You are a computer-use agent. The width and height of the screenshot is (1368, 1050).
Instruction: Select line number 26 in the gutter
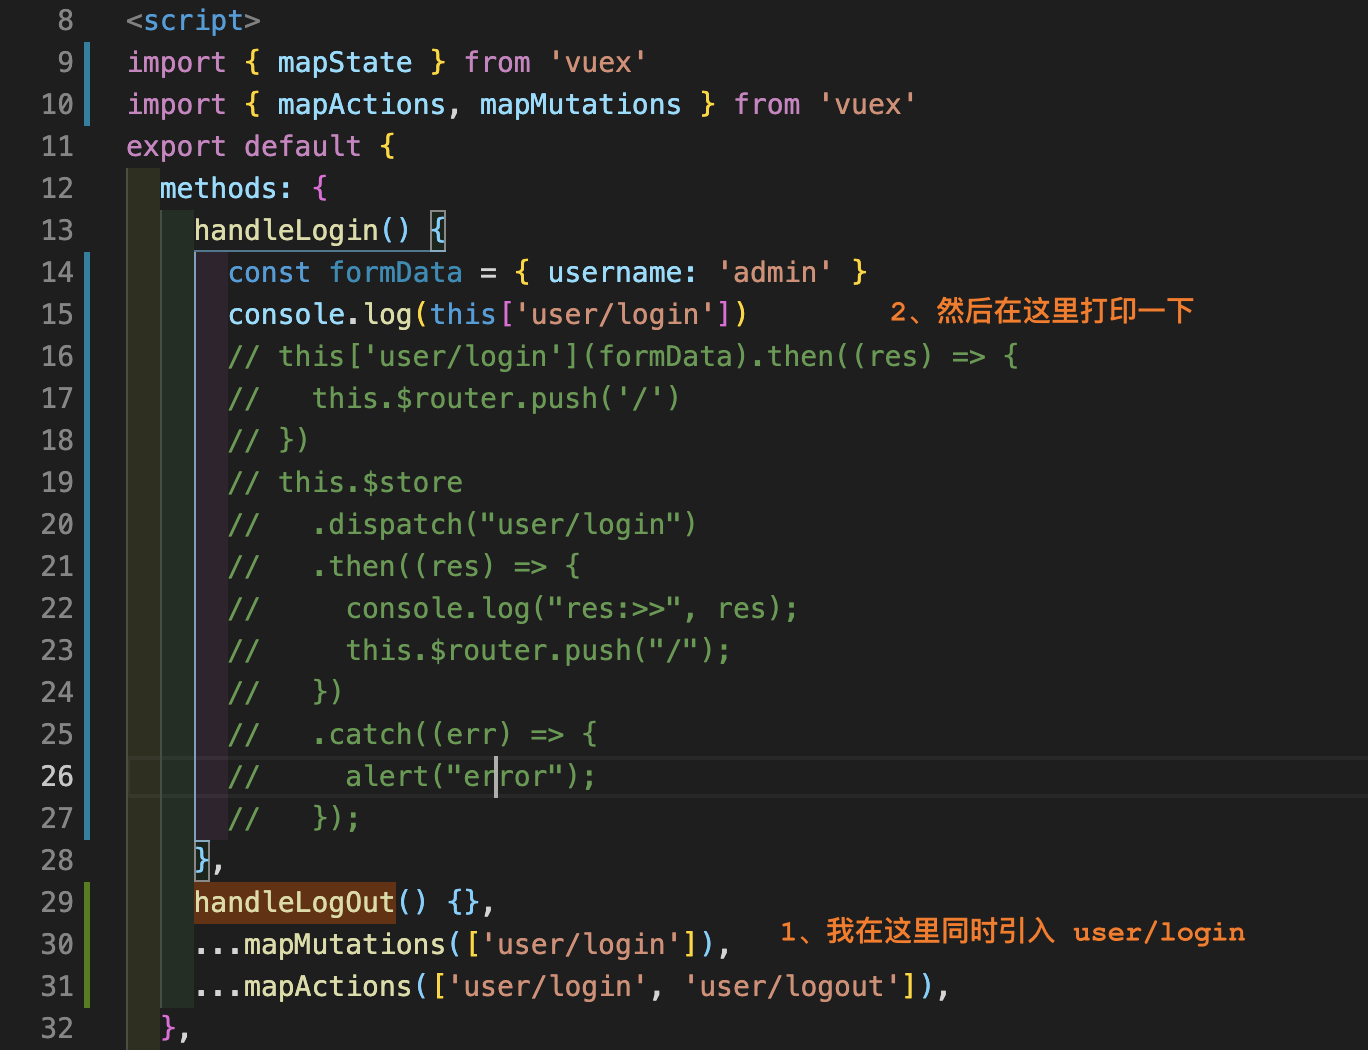pyautogui.click(x=57, y=776)
